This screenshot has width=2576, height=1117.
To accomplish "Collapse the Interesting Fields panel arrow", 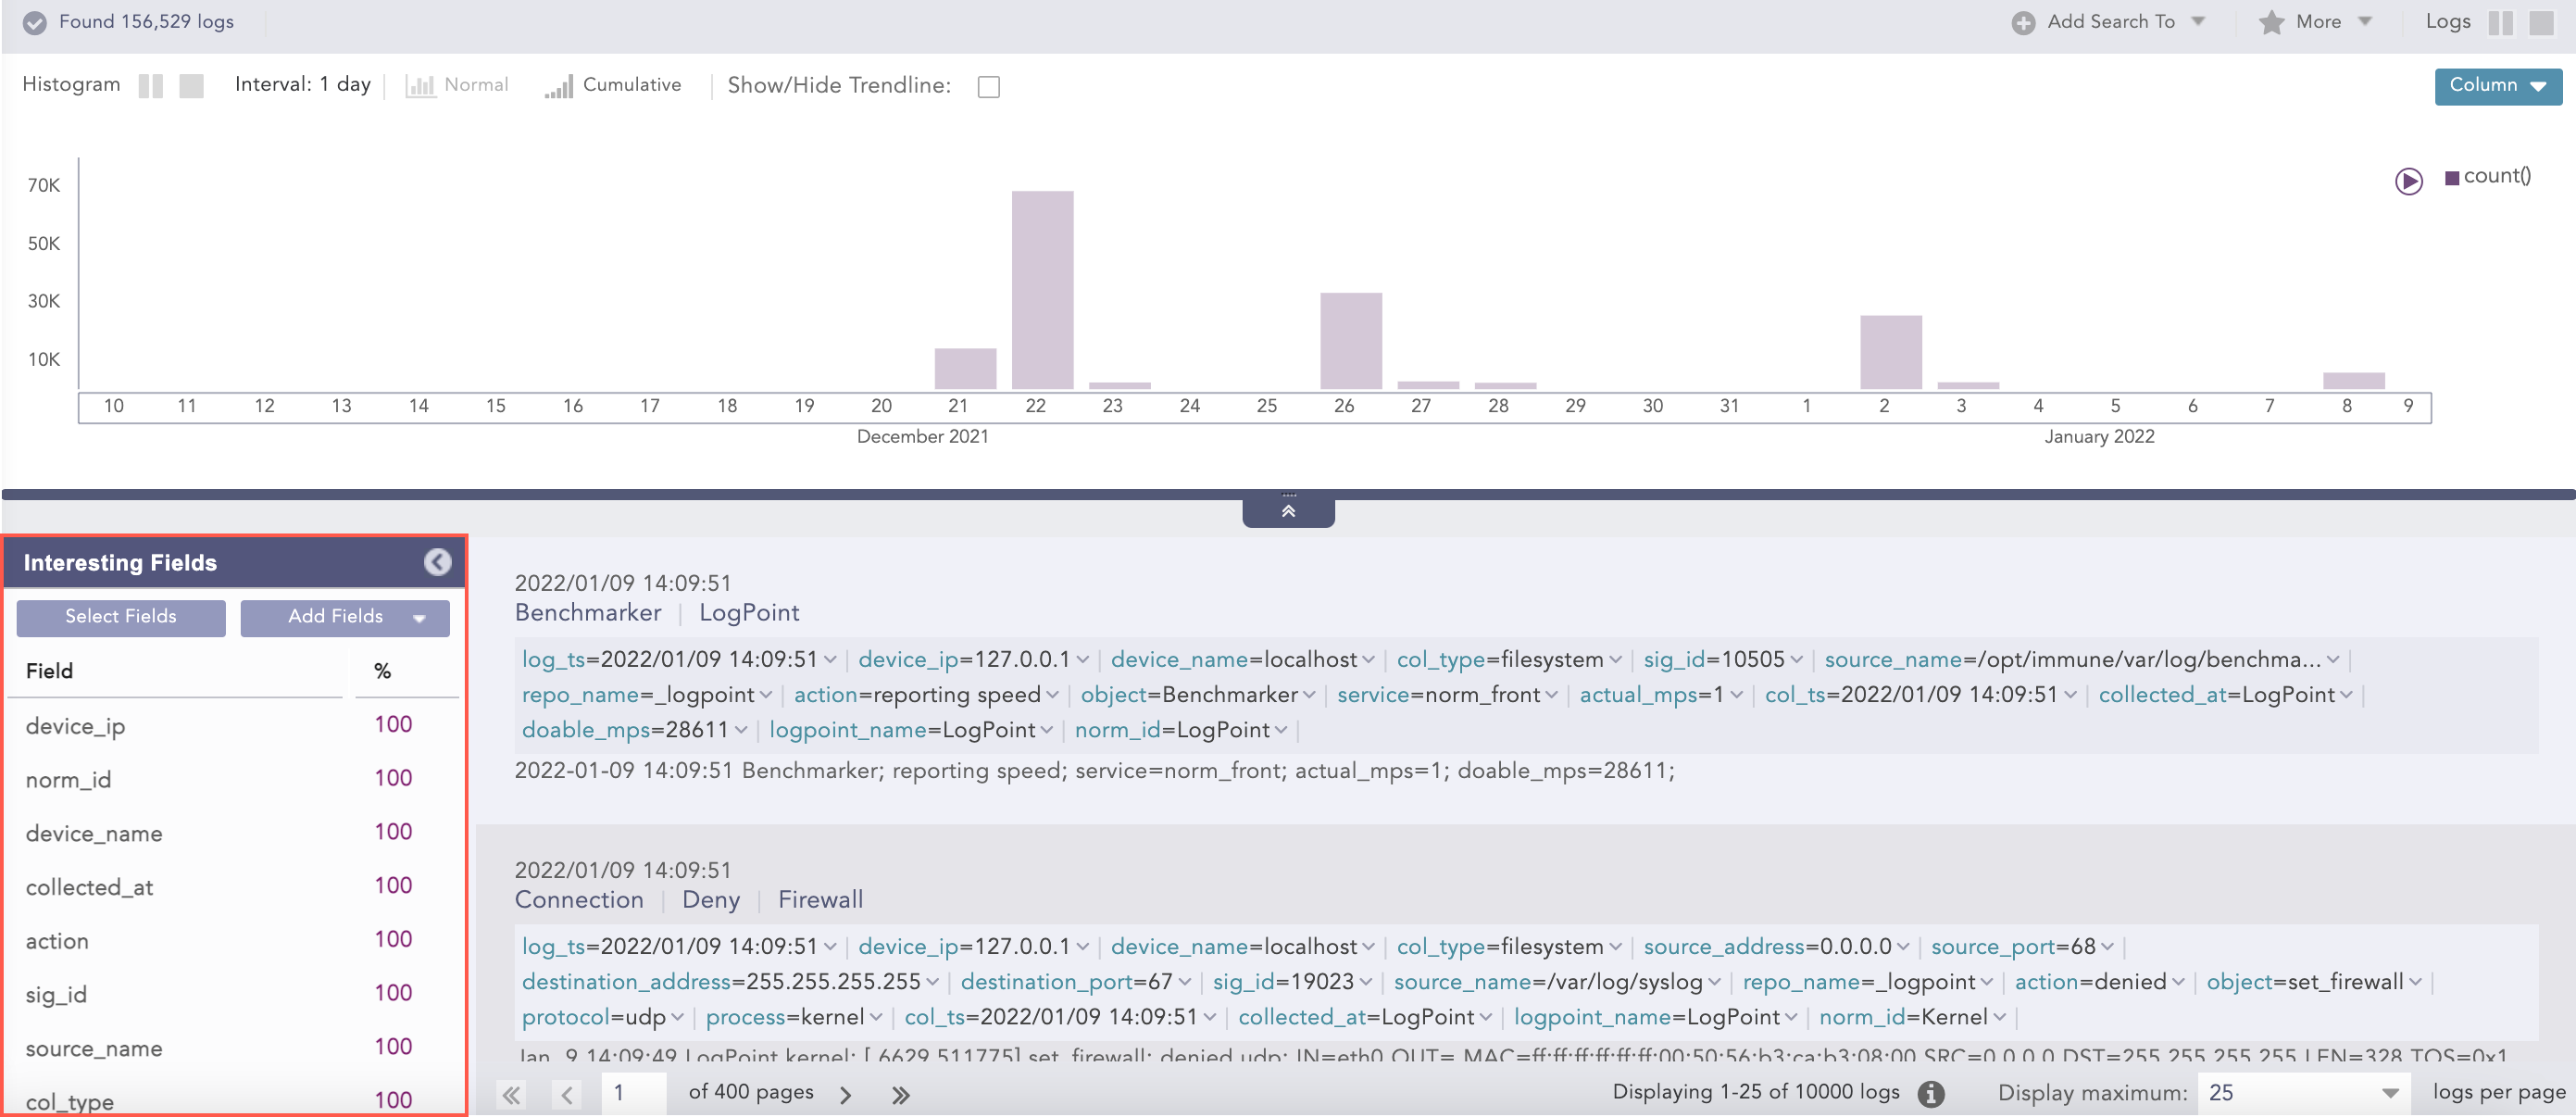I will (437, 562).
